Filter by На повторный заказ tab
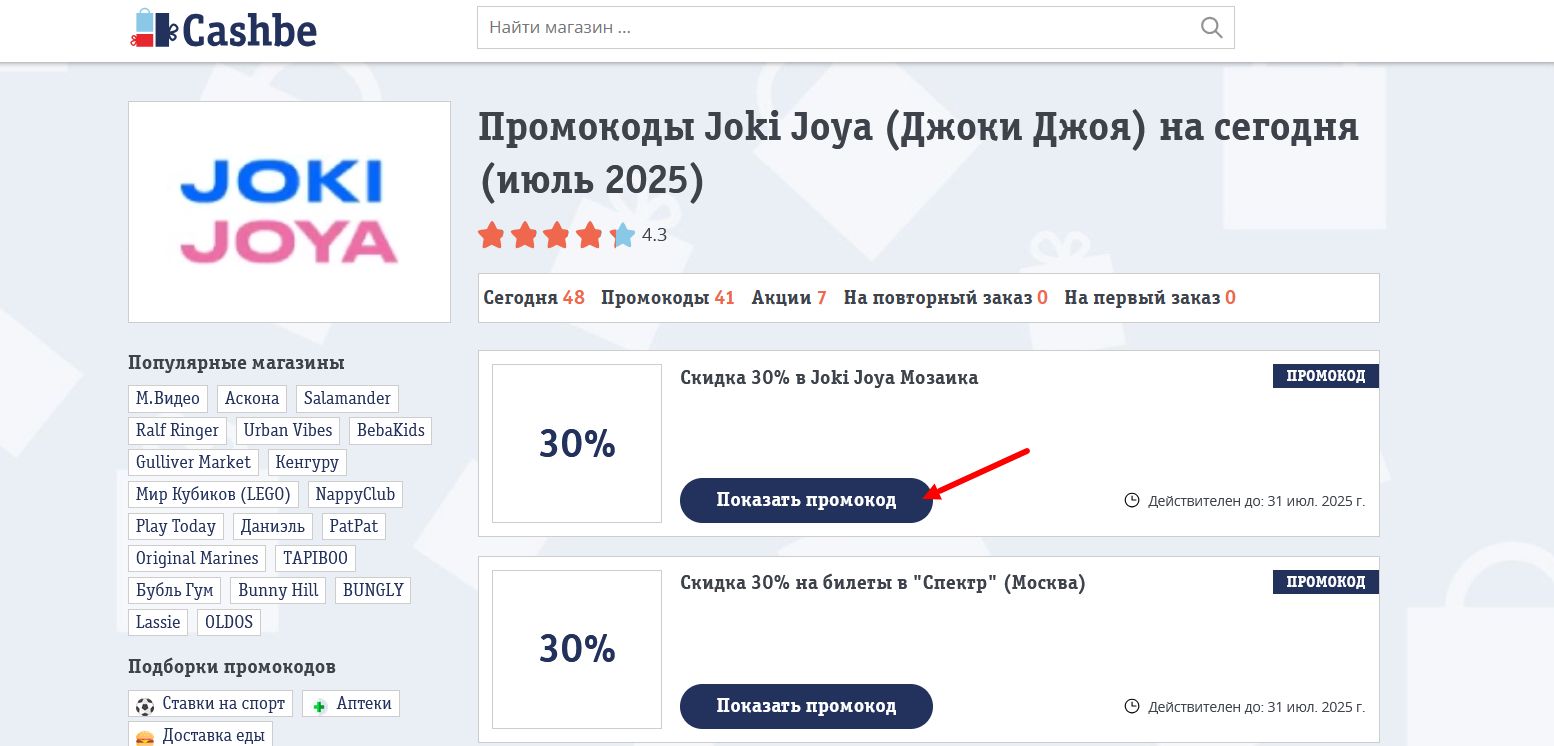 pyautogui.click(x=946, y=298)
